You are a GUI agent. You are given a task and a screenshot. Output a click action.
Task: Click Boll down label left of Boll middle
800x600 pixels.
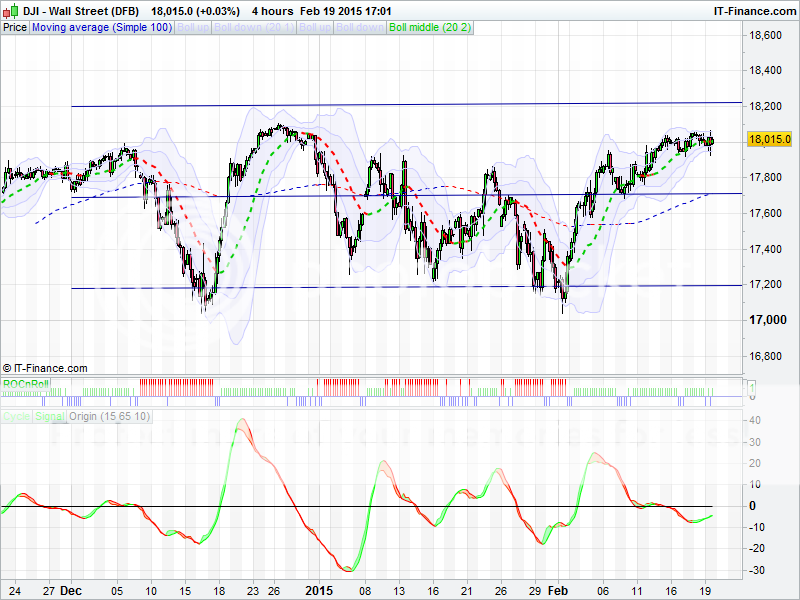click(x=360, y=28)
